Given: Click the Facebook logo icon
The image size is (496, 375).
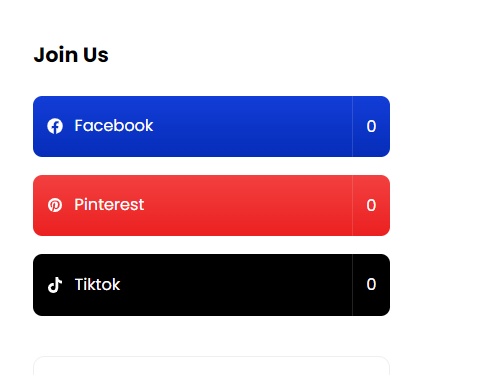Looking at the screenshot, I should click(x=55, y=126).
